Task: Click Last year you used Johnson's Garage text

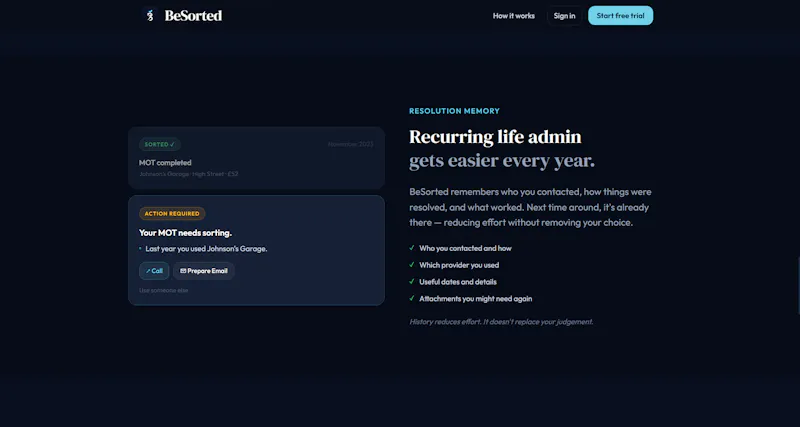Action: 206,249
